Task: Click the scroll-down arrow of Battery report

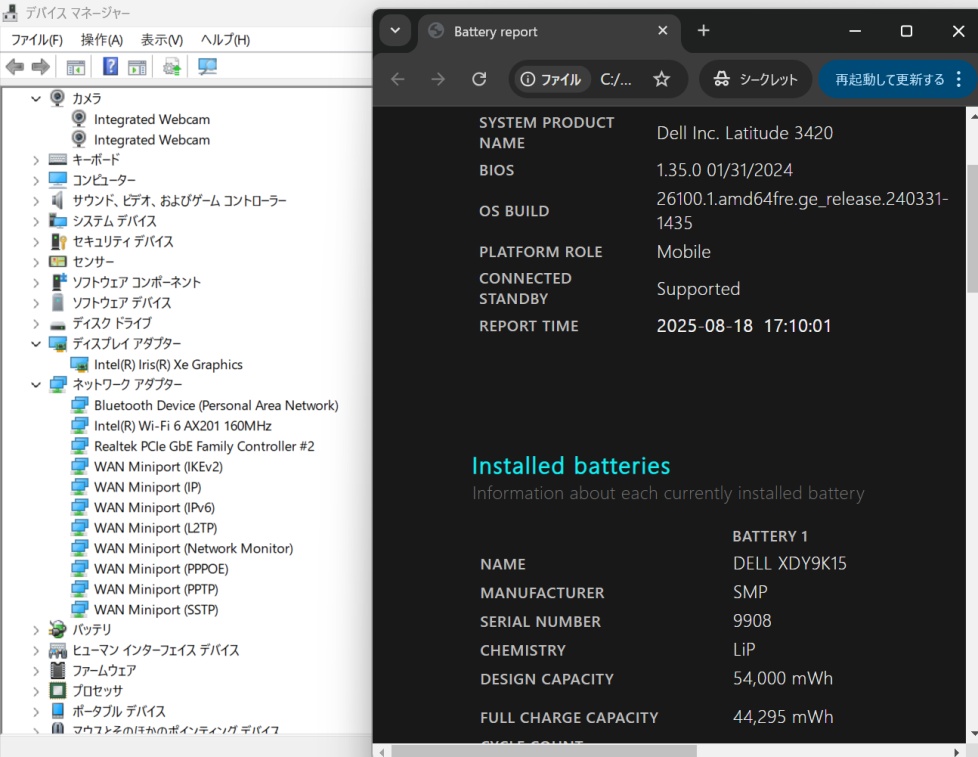Action: coord(972,734)
